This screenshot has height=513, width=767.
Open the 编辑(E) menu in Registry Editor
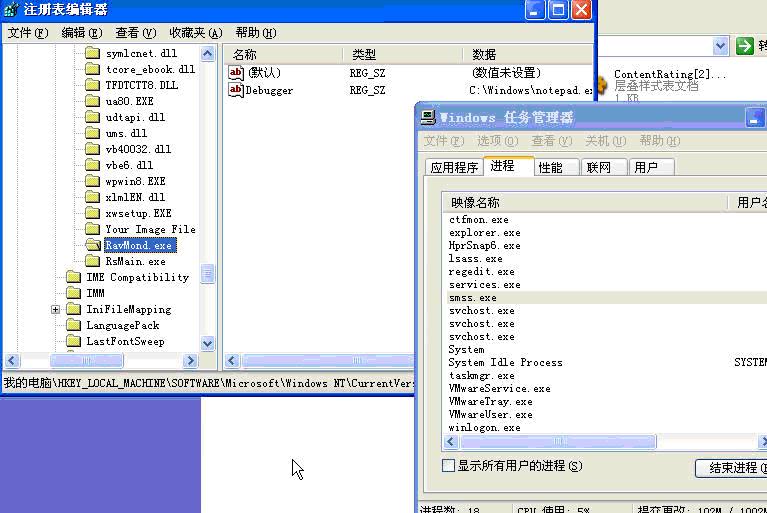82,33
